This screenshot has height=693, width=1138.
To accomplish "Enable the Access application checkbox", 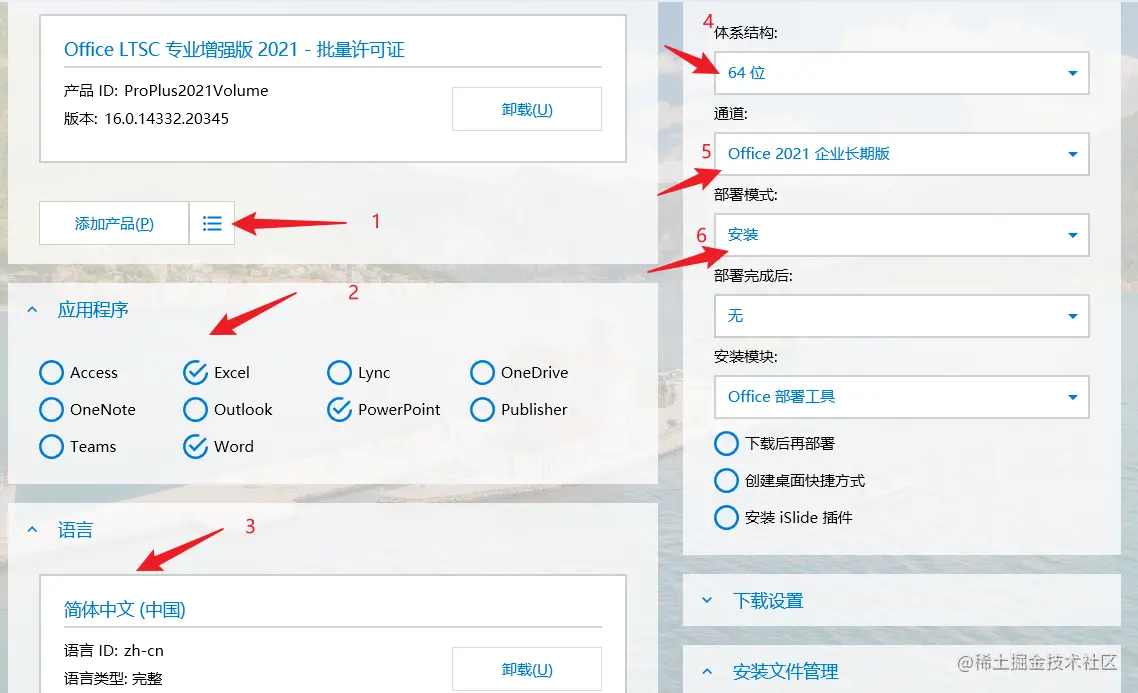I will [x=52, y=372].
